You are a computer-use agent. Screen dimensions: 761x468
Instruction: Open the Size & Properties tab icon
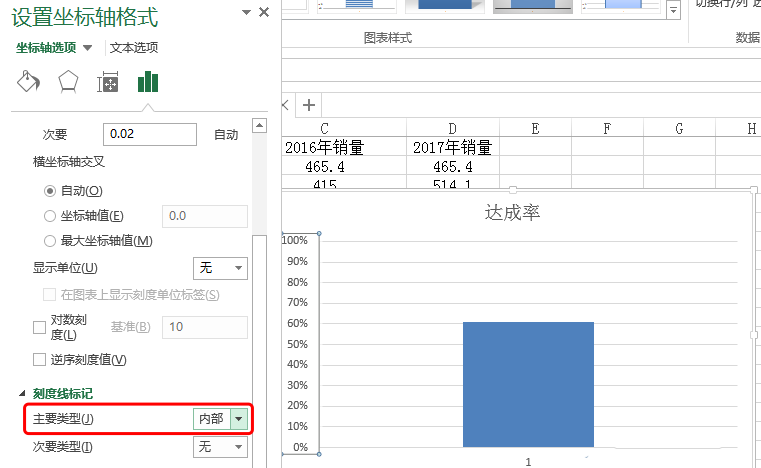107,82
